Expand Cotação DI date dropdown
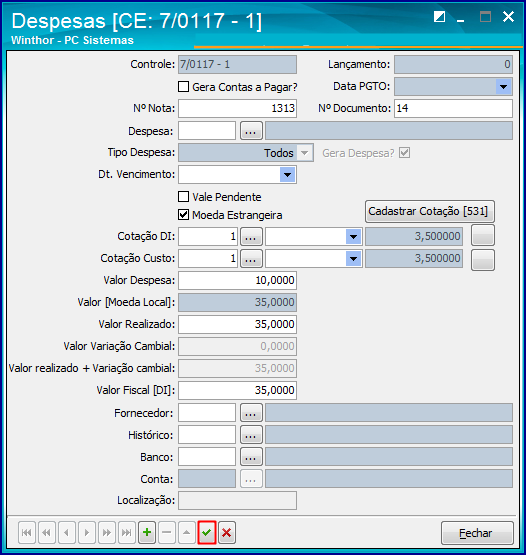This screenshot has width=526, height=555. coord(353,236)
